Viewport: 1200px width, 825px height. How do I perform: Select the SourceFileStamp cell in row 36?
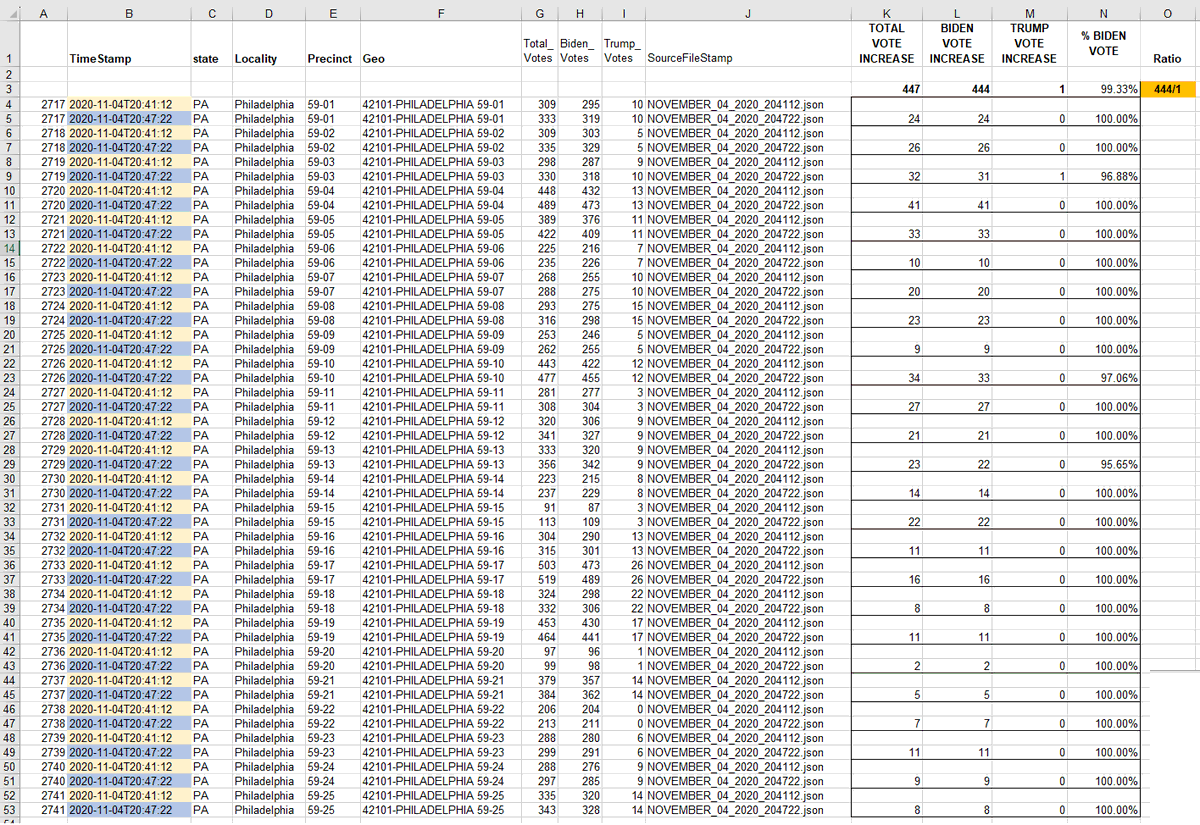click(x=748, y=565)
